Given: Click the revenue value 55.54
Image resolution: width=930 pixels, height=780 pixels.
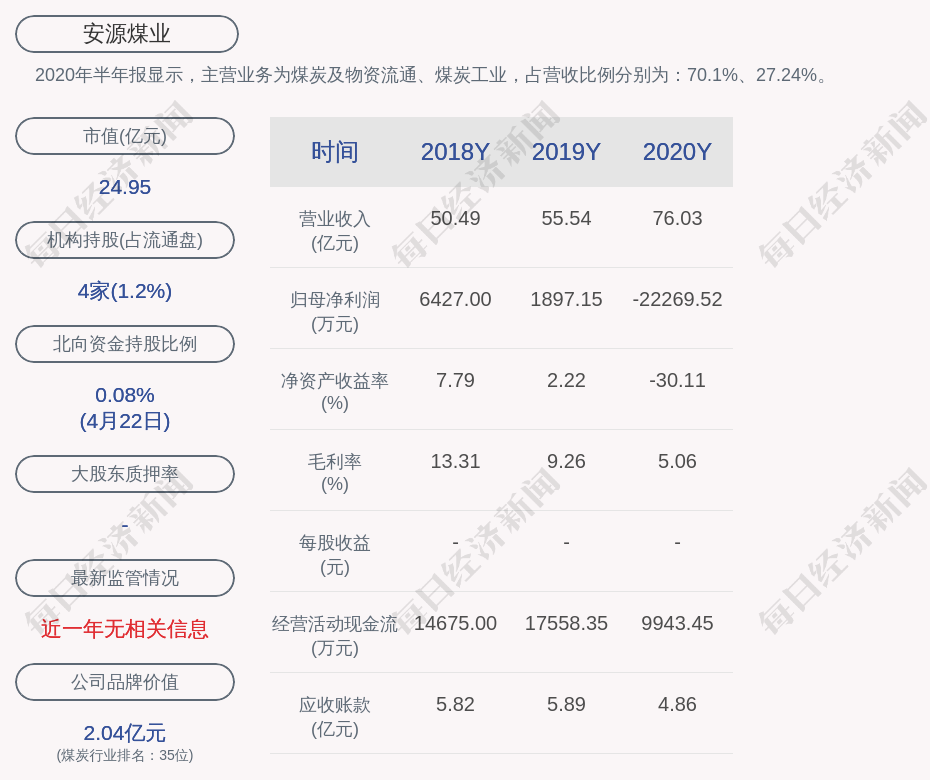Looking at the screenshot, I should pyautogui.click(x=566, y=218).
